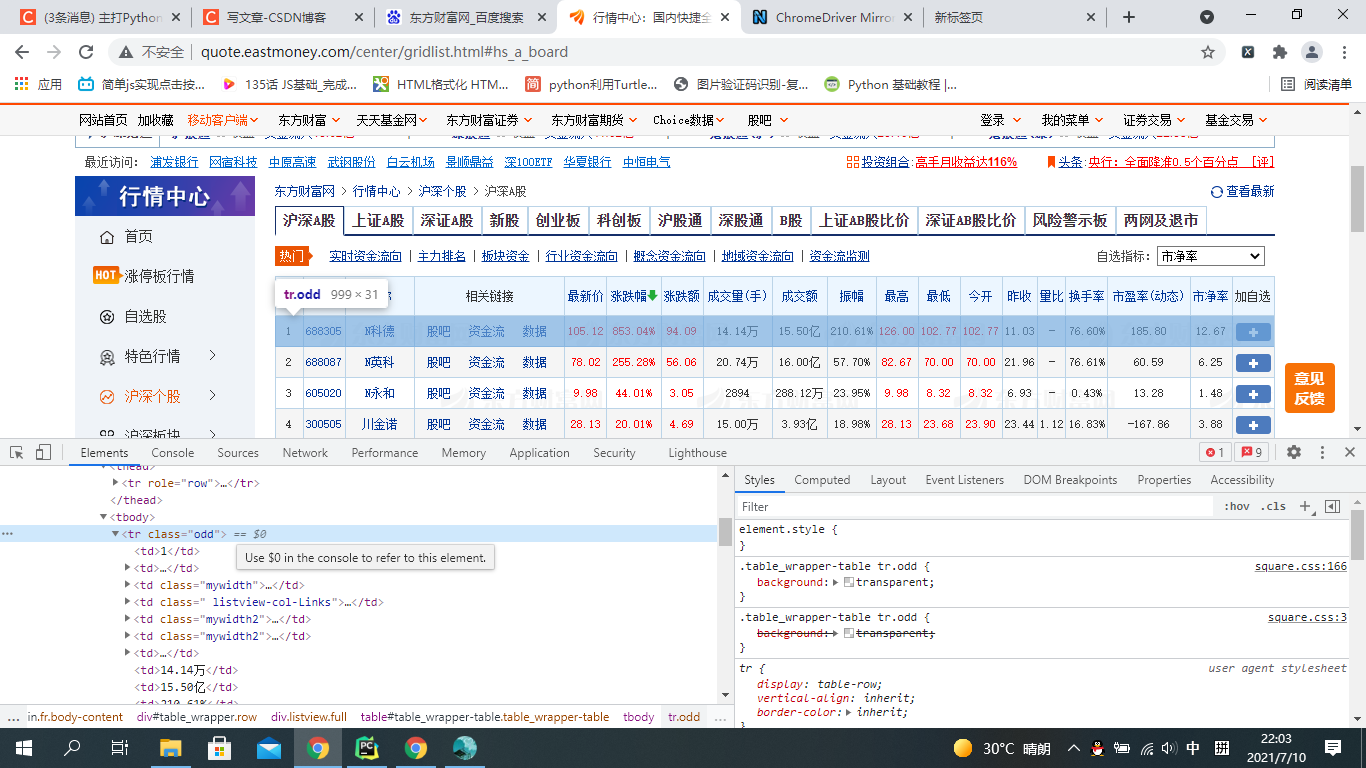Reload the page
The height and width of the screenshot is (768, 1366).
point(85,52)
